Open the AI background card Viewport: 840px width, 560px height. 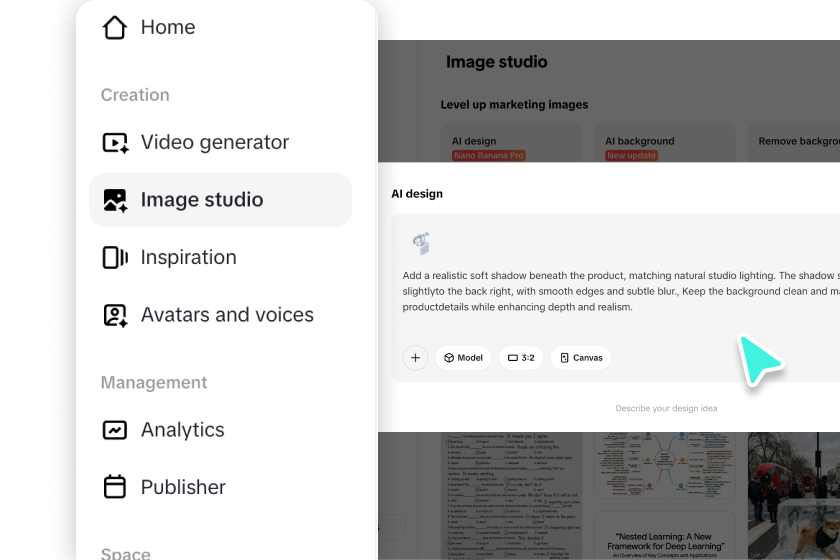[x=665, y=143]
